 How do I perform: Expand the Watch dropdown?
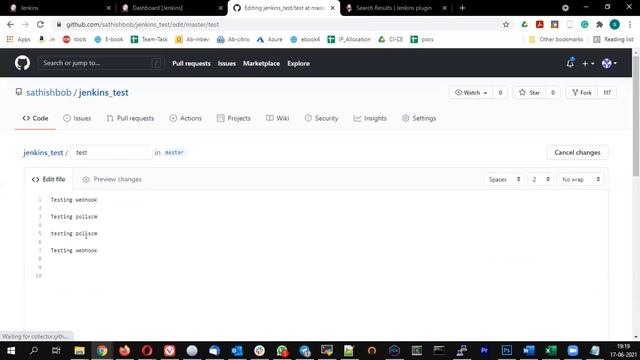point(471,93)
